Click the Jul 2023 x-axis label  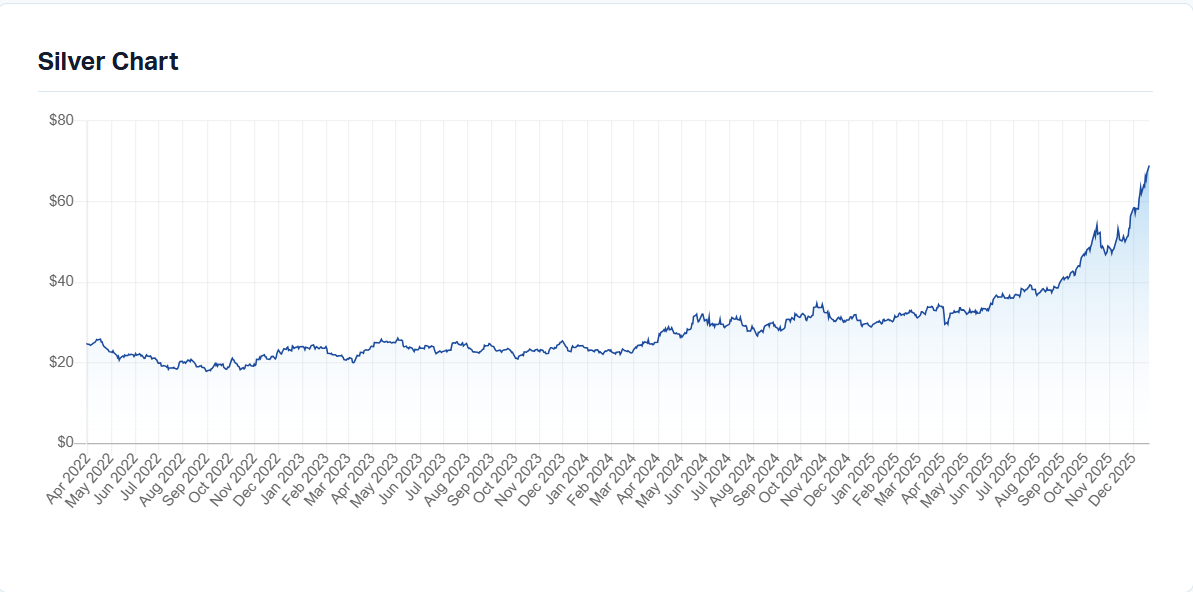pyautogui.click(x=424, y=478)
